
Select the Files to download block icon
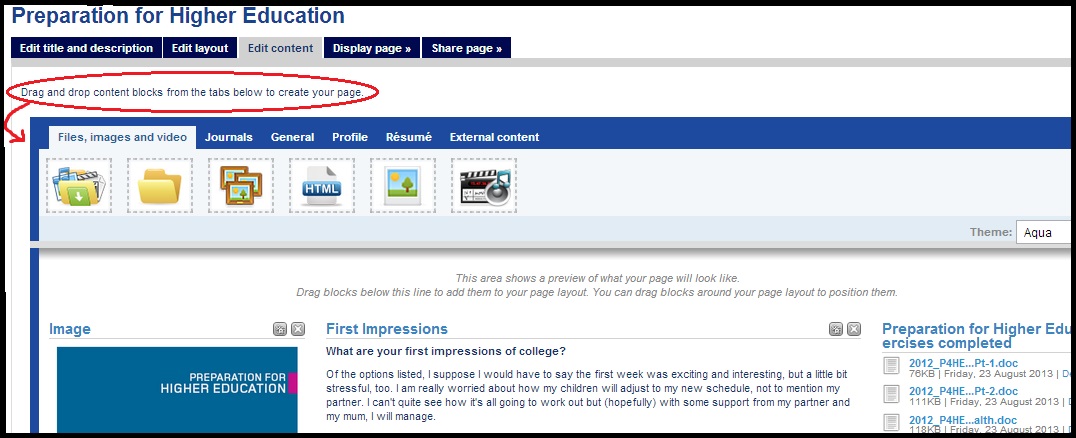coord(79,185)
